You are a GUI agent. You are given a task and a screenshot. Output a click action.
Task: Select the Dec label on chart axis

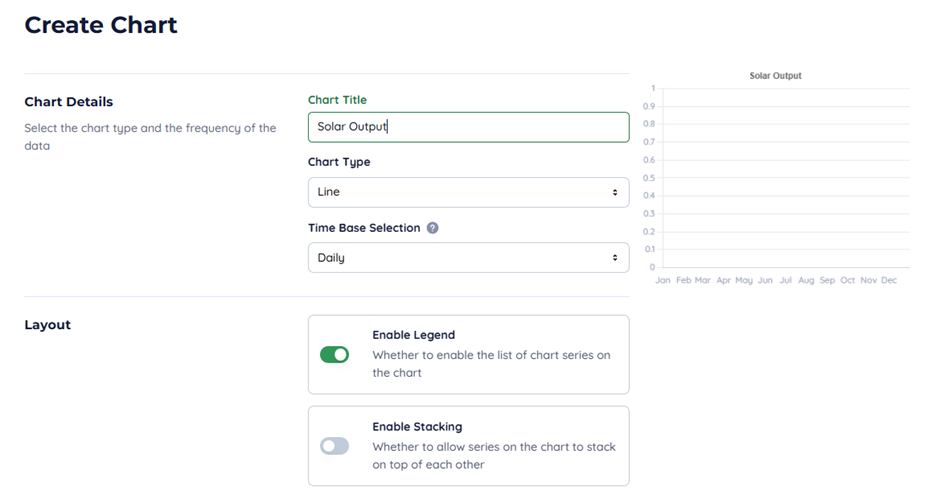pos(889,281)
